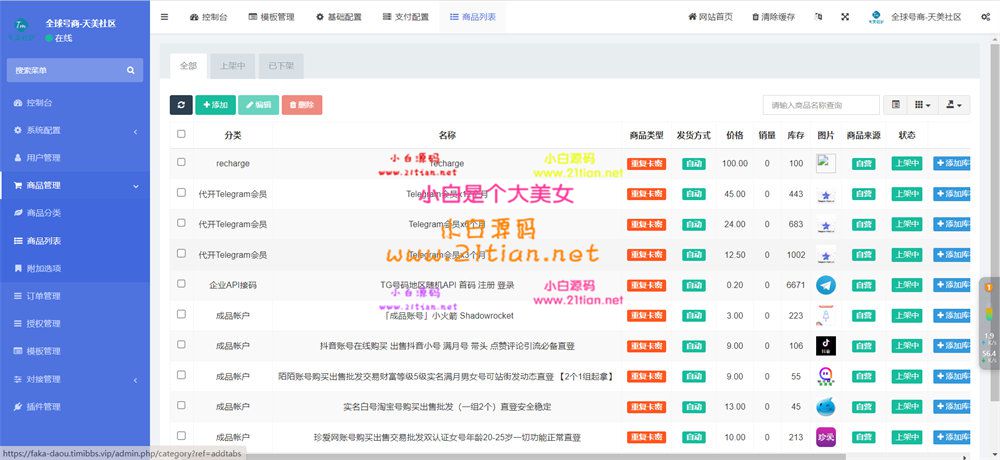Open the 控制台 top tab
The image size is (1000, 460).
coord(209,17)
